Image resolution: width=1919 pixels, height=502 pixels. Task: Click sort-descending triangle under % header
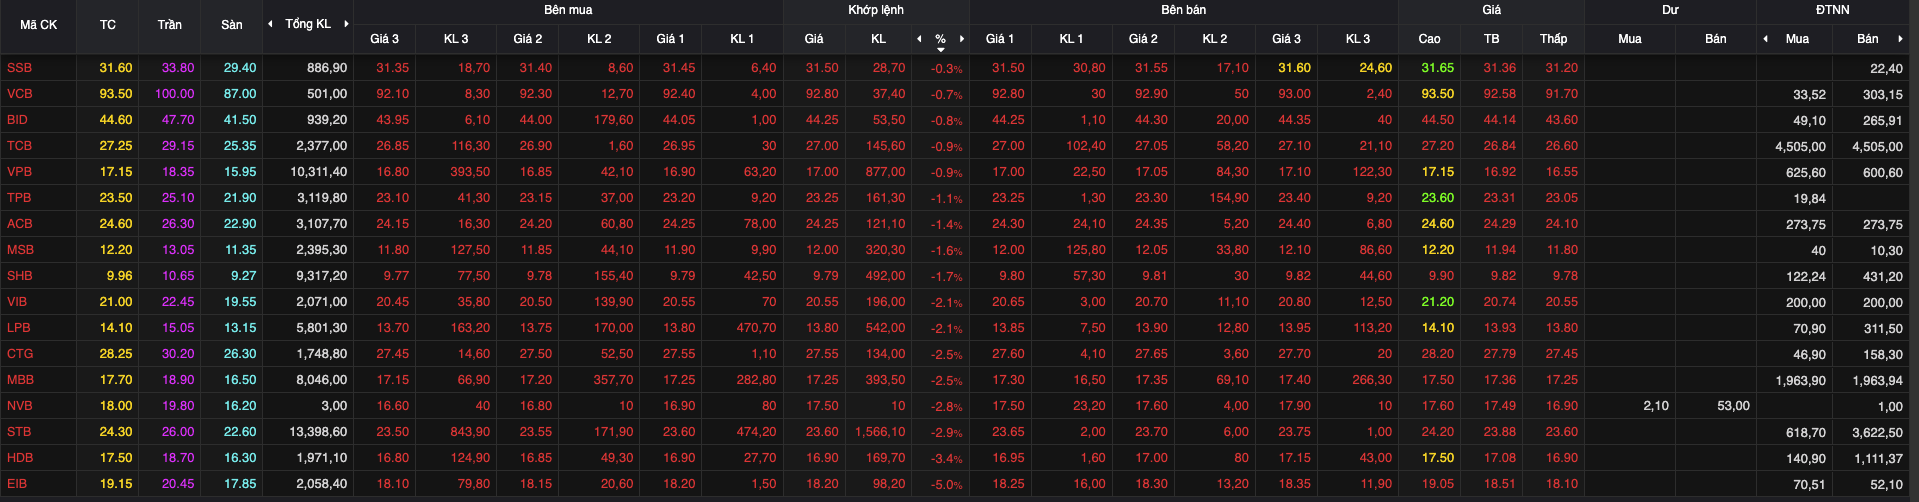940,49
